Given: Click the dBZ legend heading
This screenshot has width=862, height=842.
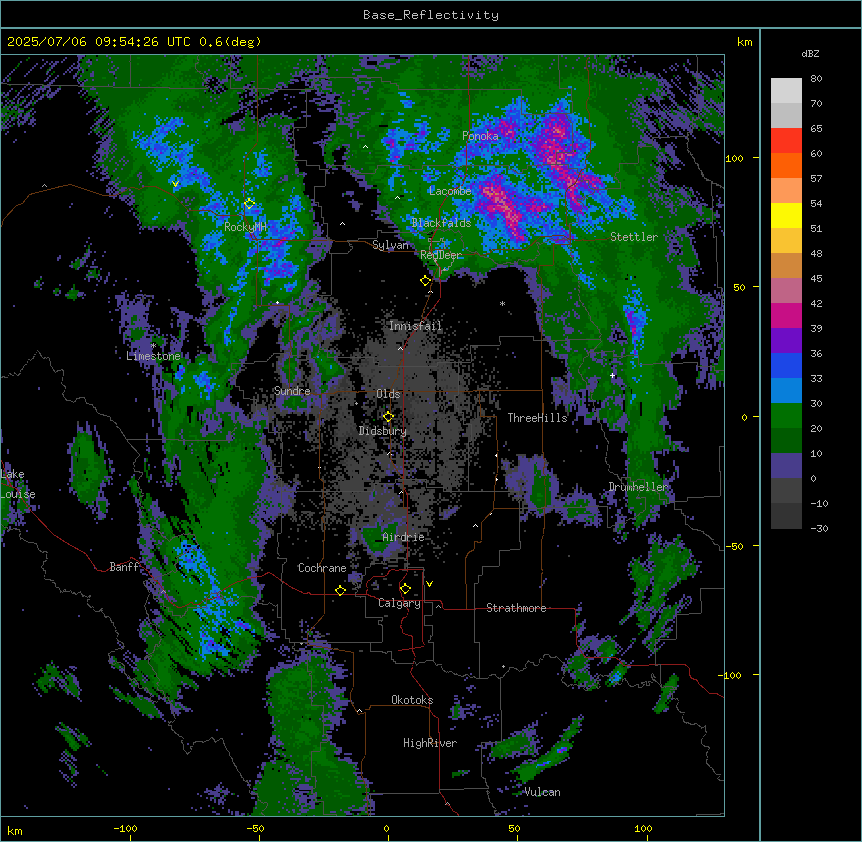Looking at the screenshot, I should coord(810,53).
